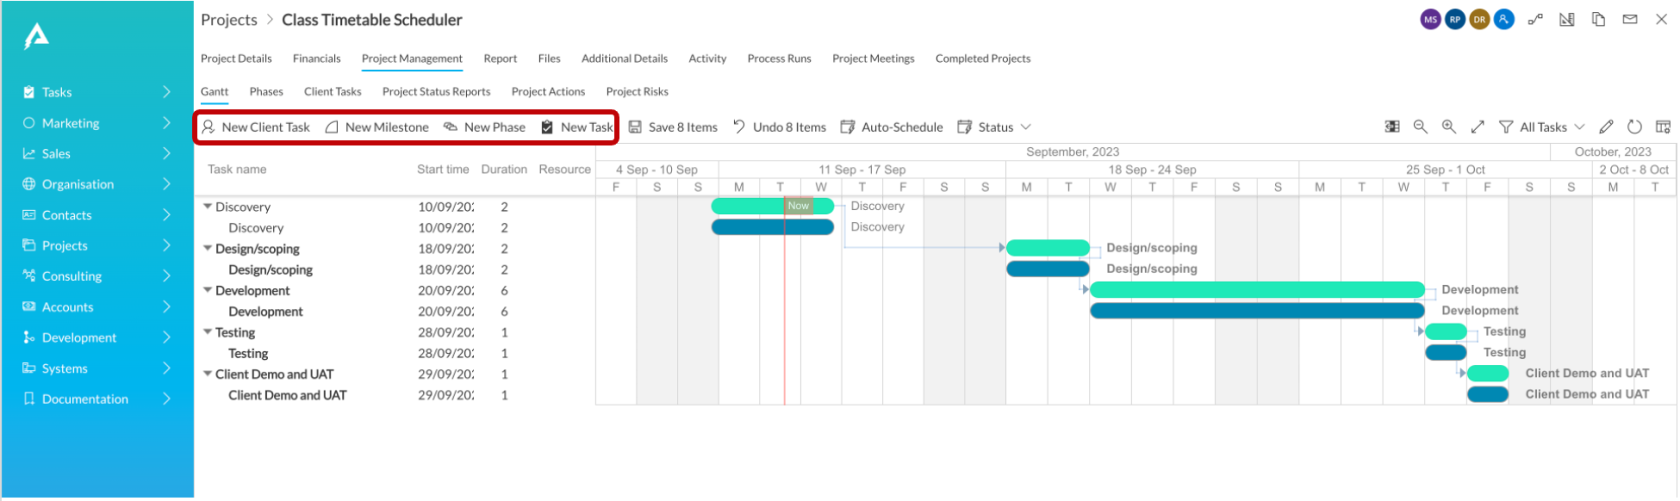The image size is (1680, 501).
Task: Refresh the Gantt with circular arrow icon
Action: pos(1634,127)
